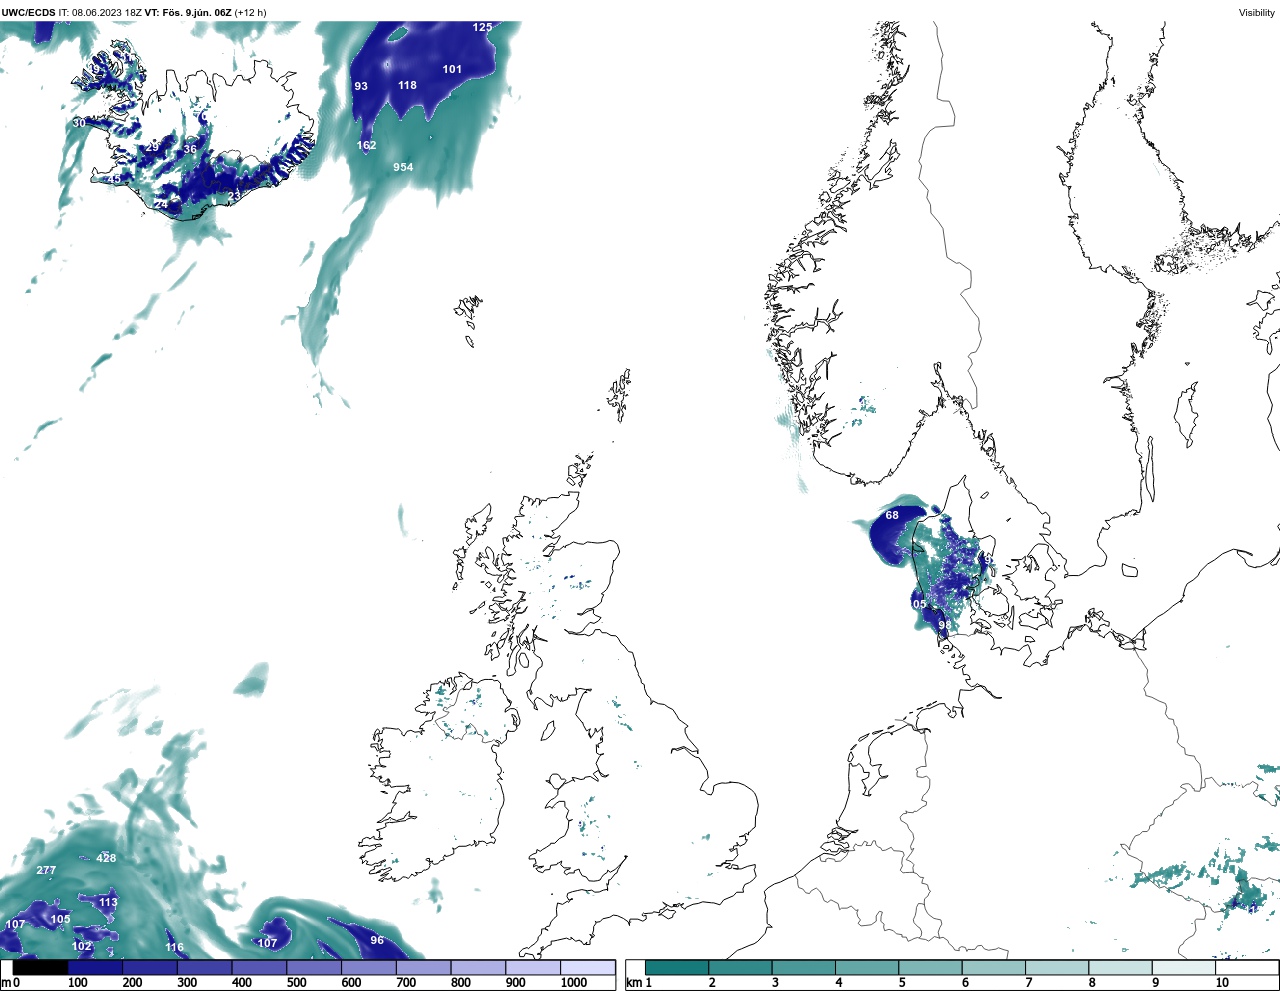
Task: Click the '1000' tick label in the legend
Action: pos(574,983)
